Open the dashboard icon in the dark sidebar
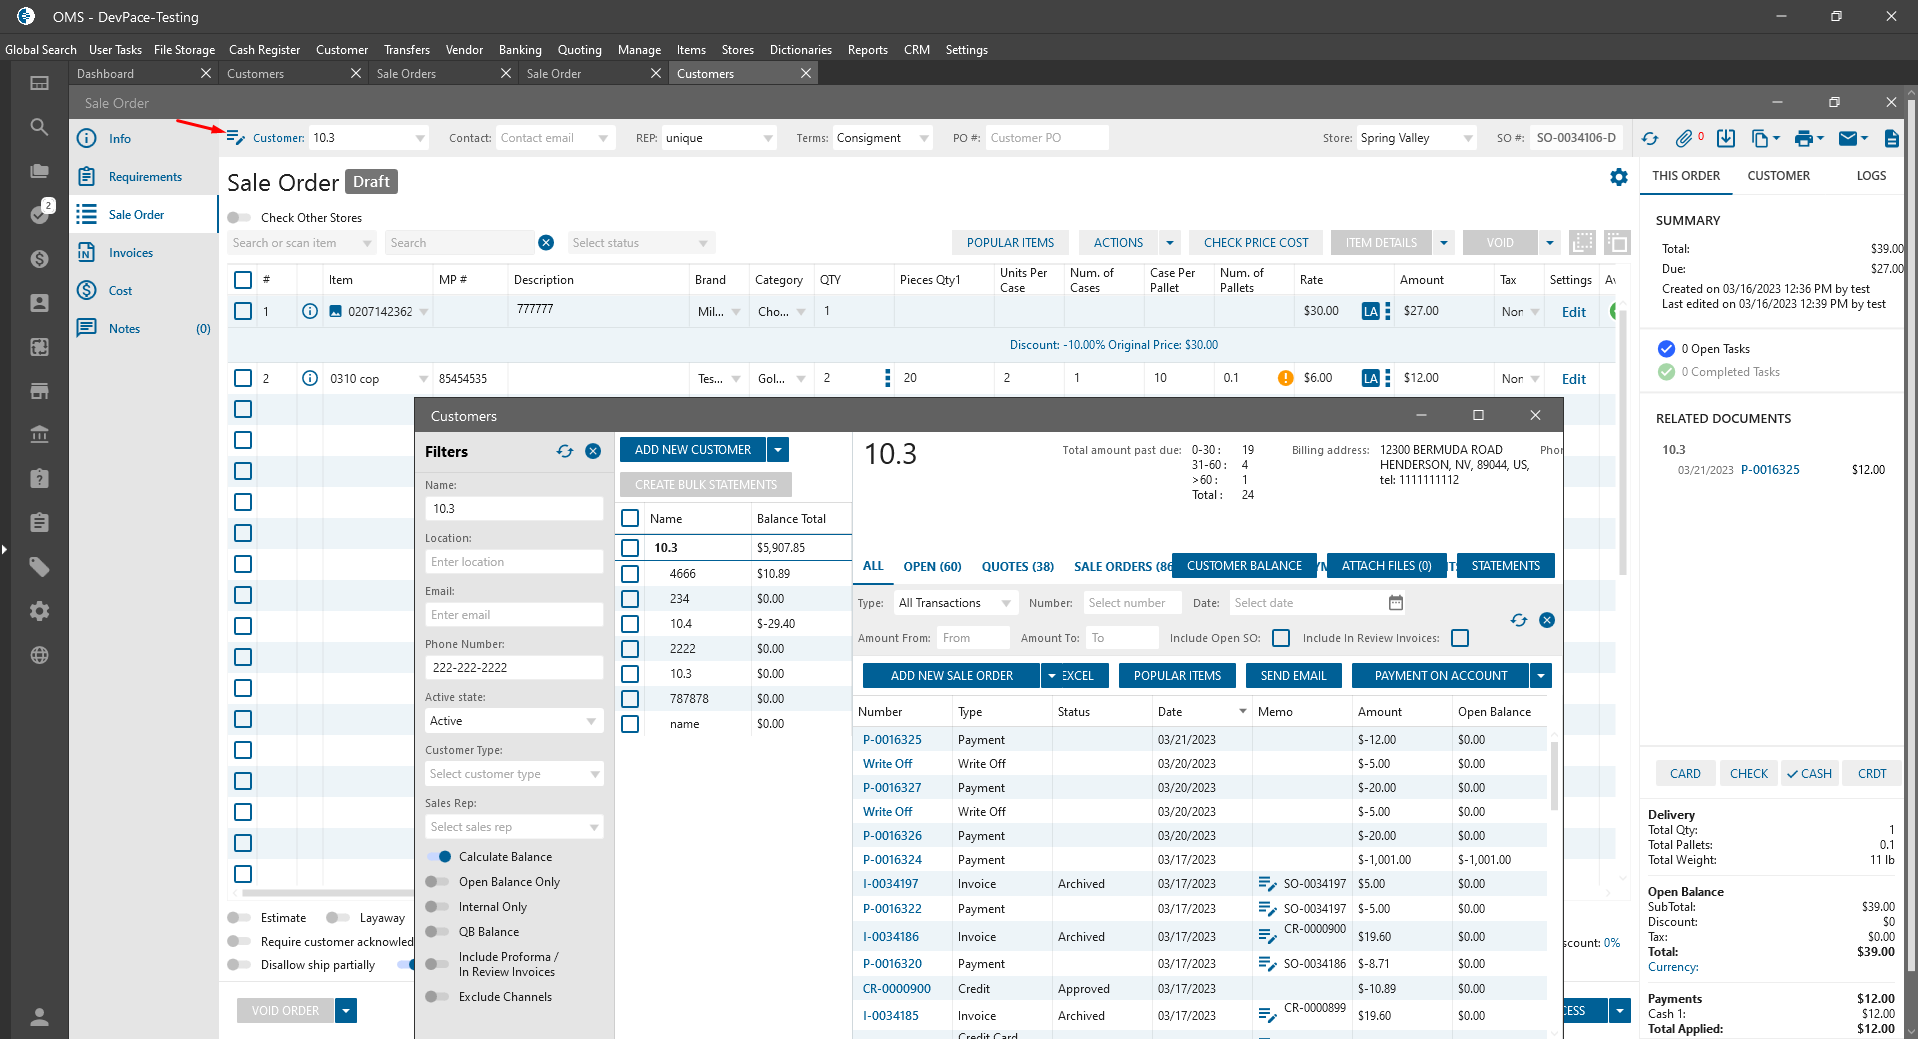 pos(39,83)
